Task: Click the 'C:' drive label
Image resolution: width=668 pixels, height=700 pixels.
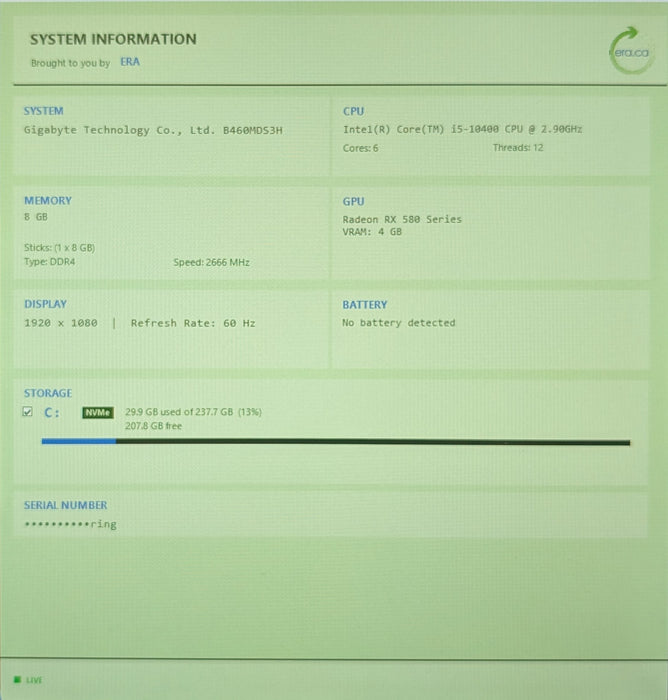Action: [51, 412]
